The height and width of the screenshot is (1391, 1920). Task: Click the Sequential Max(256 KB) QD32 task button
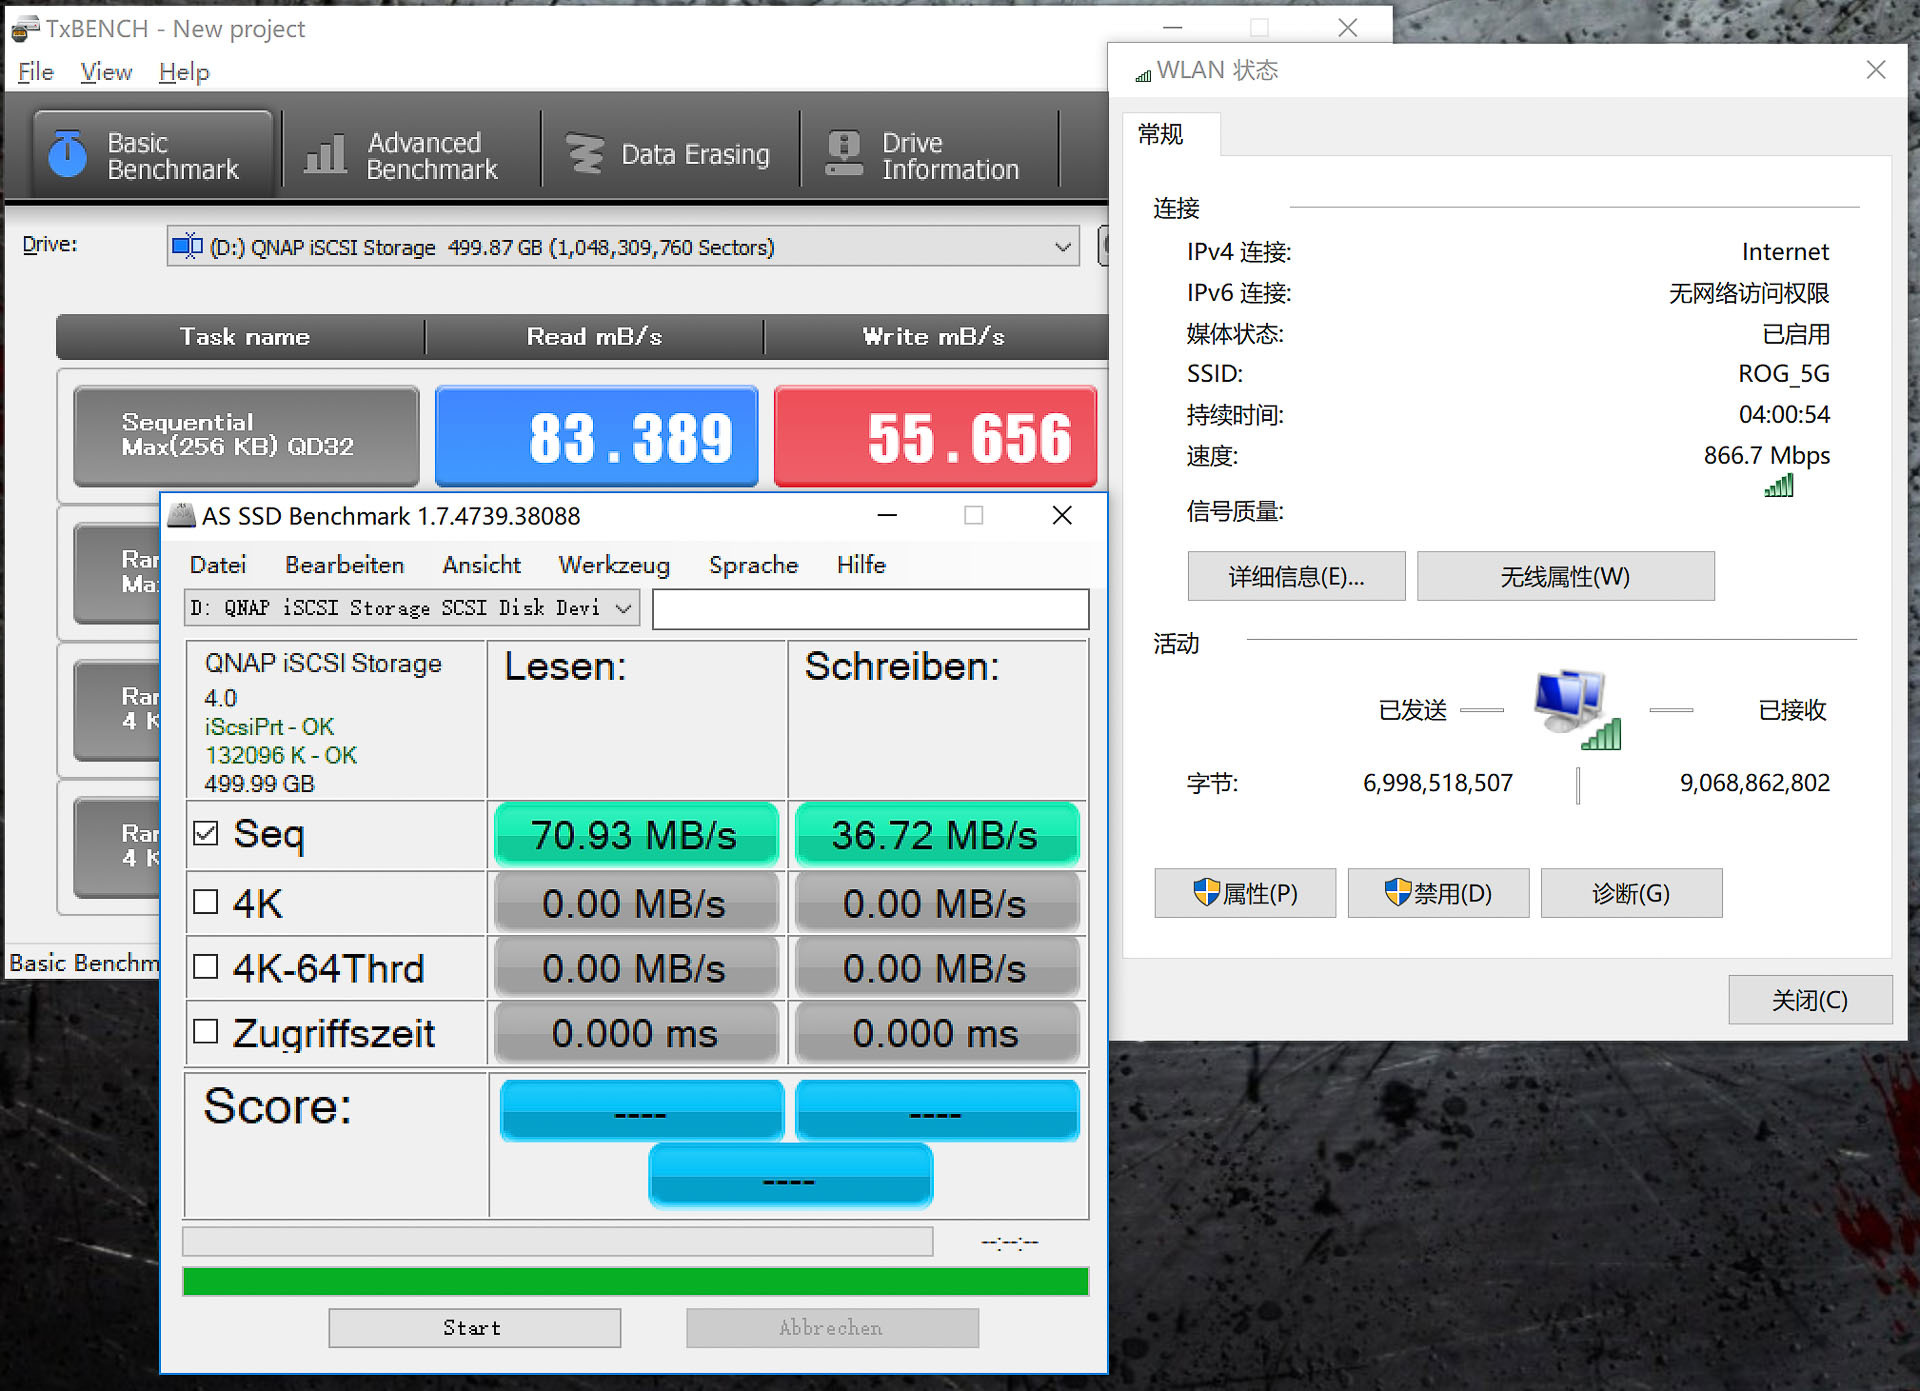tap(246, 435)
